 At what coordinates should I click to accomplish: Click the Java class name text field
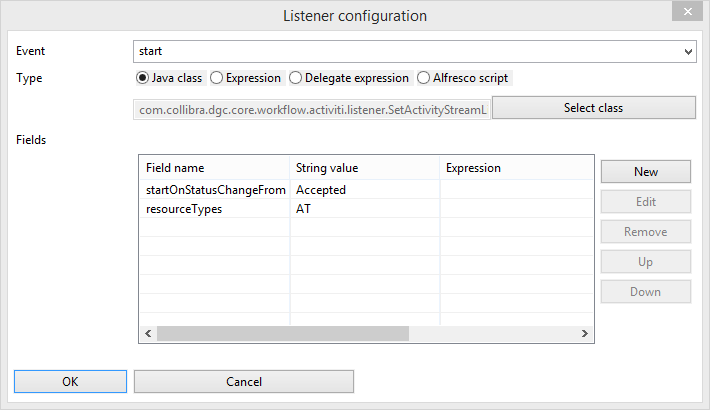pyautogui.click(x=312, y=110)
